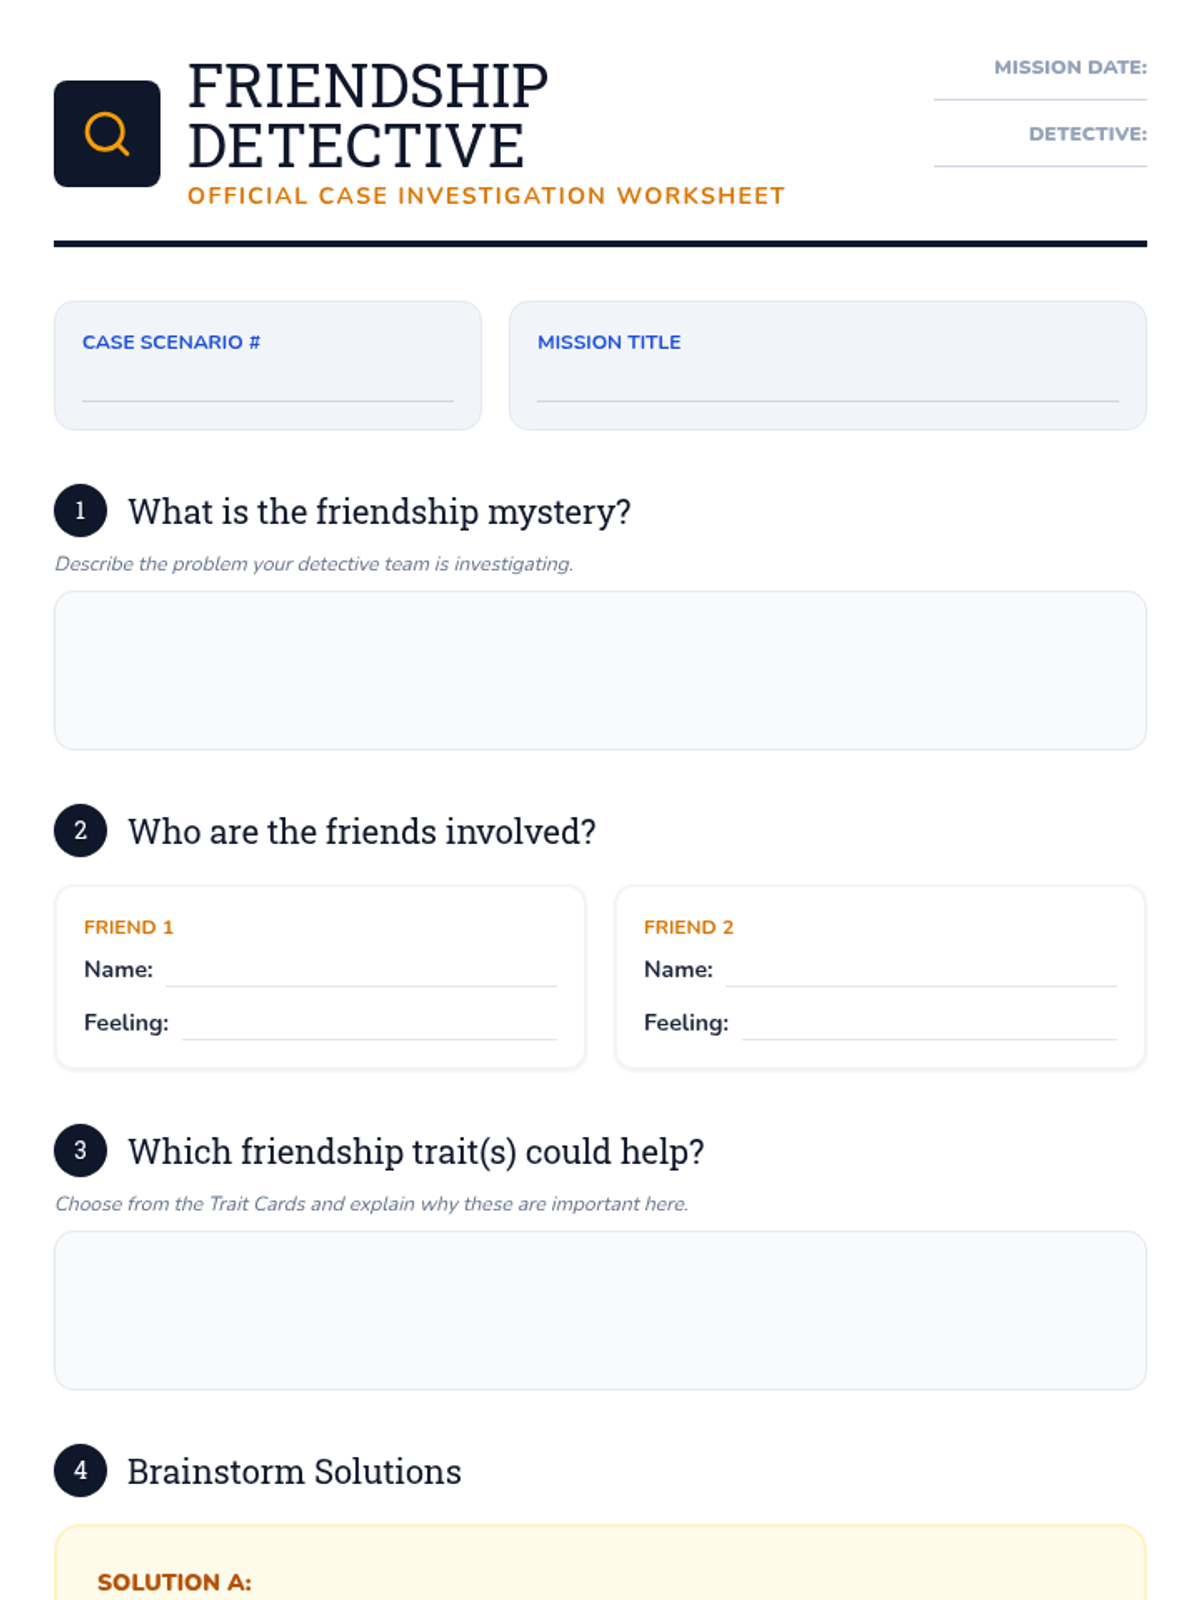Image resolution: width=1200 pixels, height=1600 pixels.
Task: Click into the Case Scenario # field
Action: [267, 386]
